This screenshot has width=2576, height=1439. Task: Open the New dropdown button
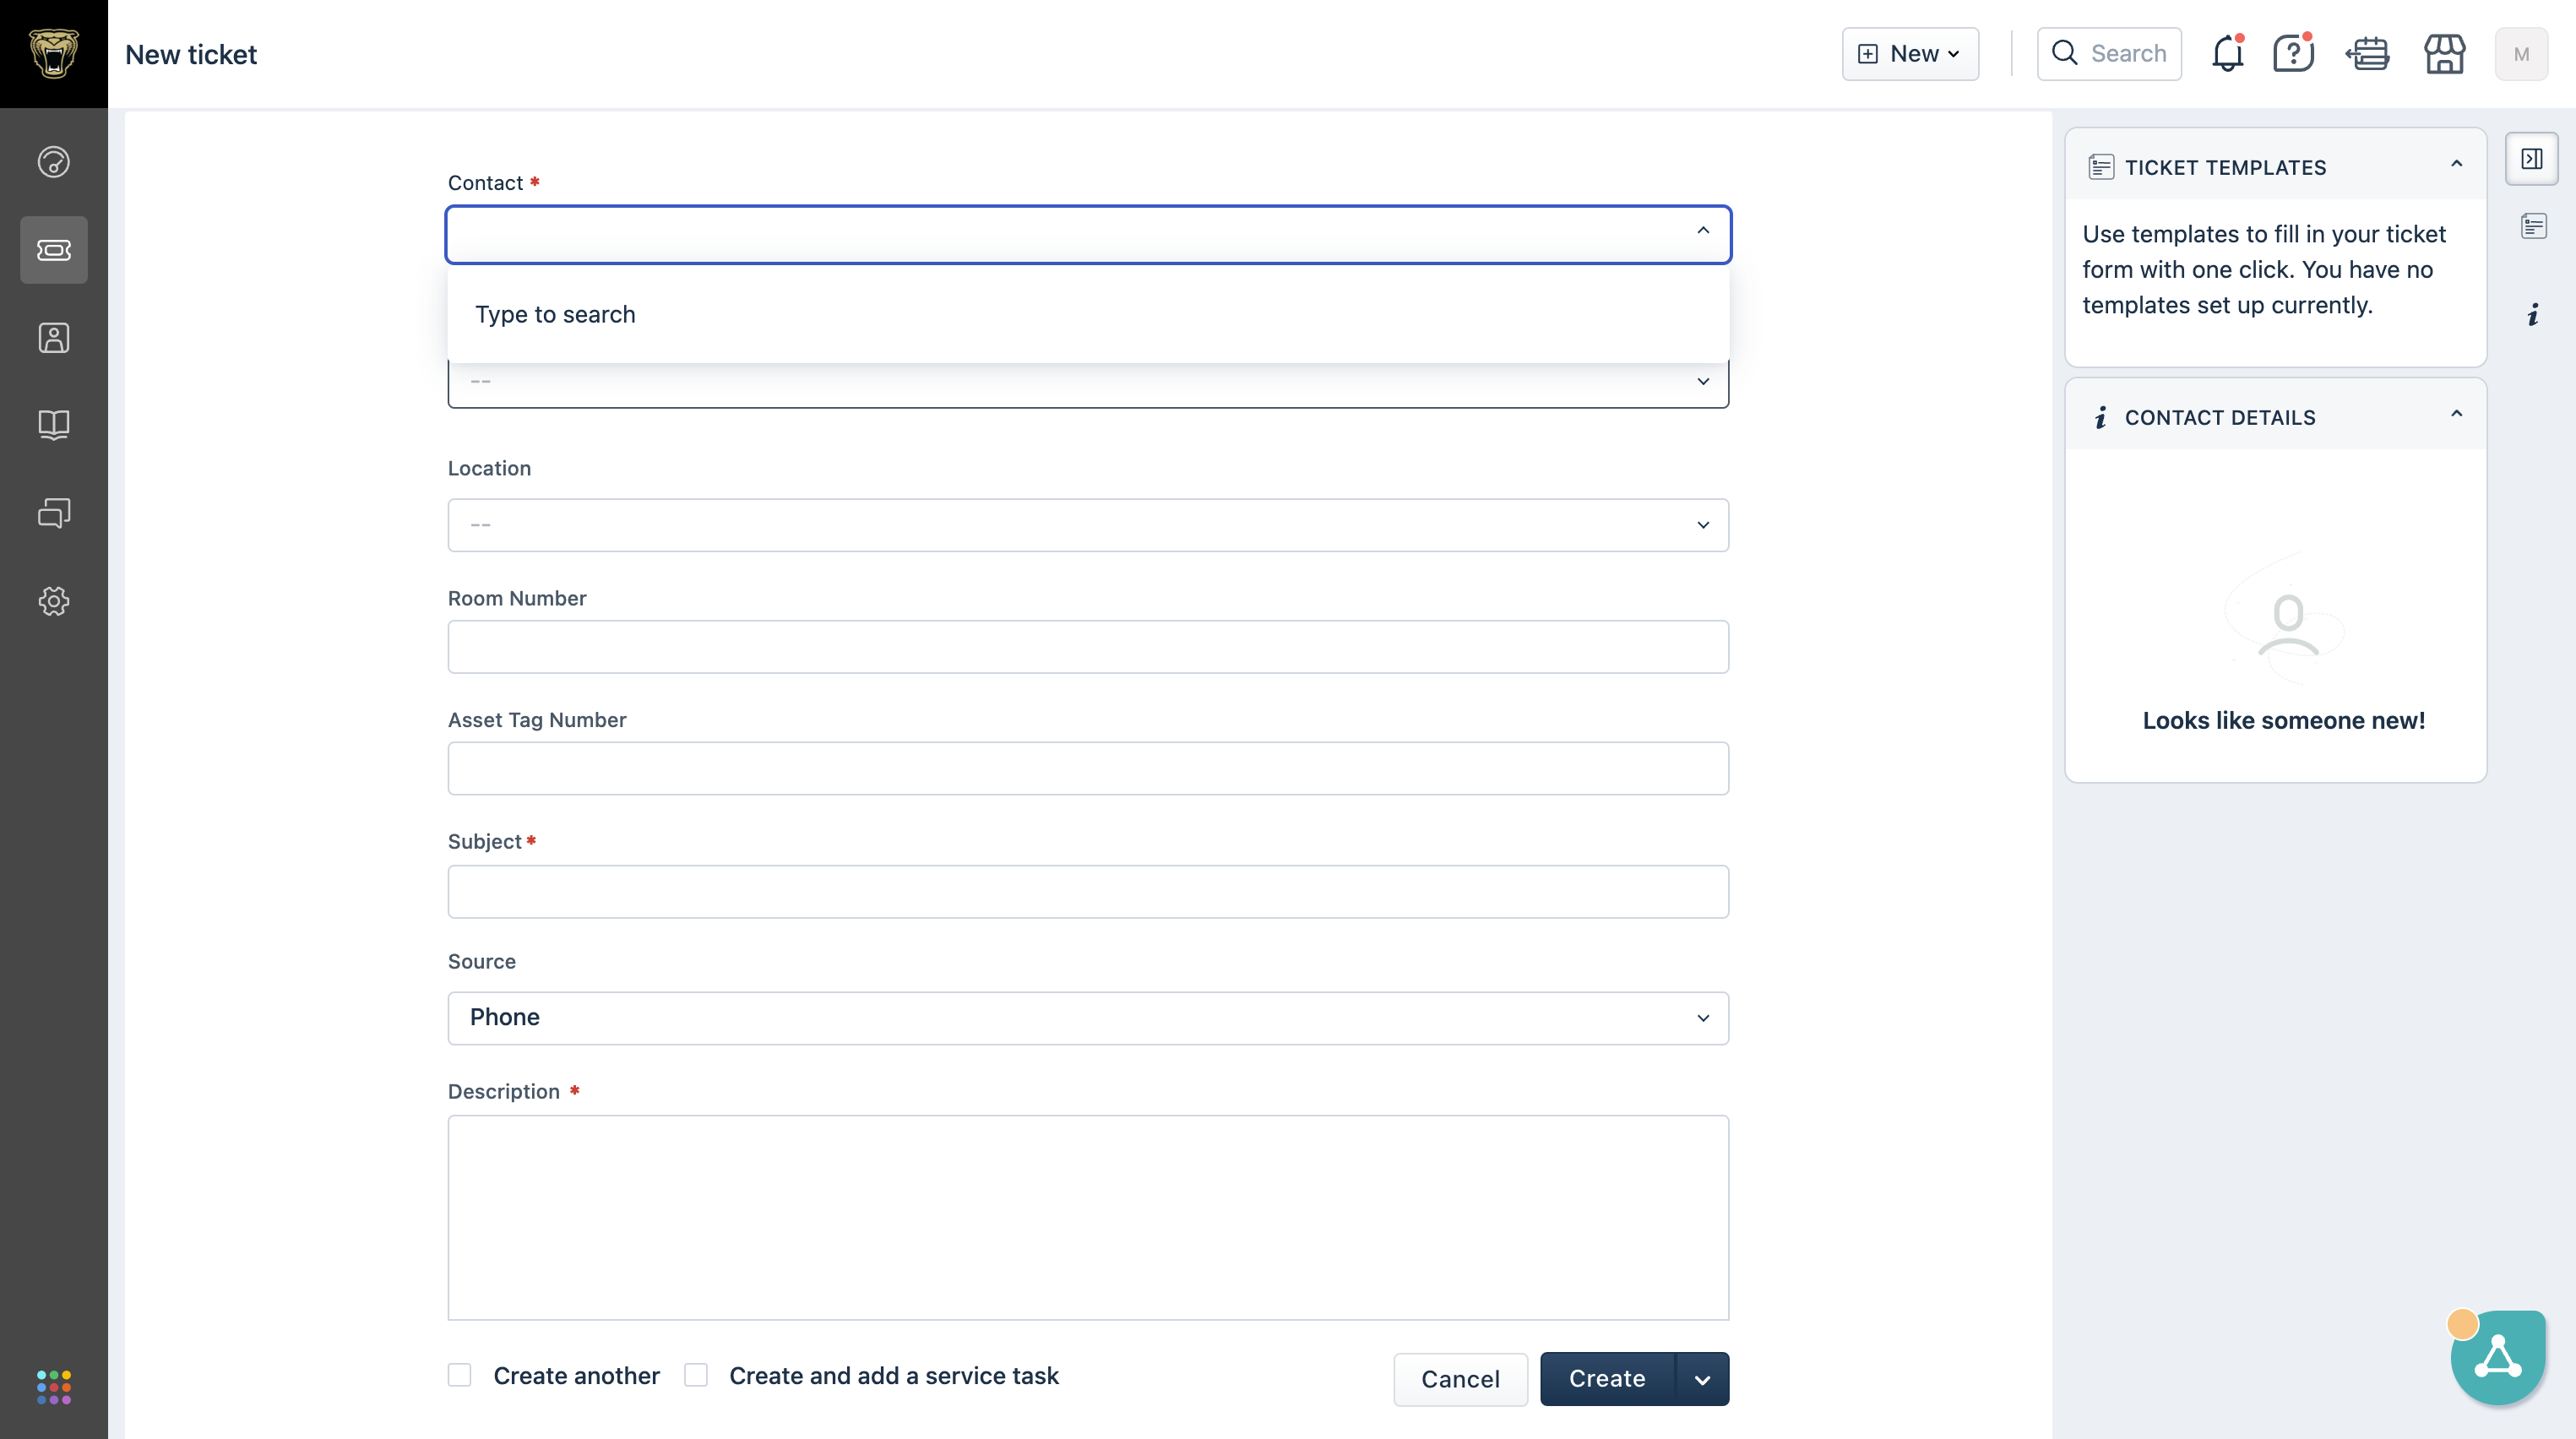(x=1910, y=54)
